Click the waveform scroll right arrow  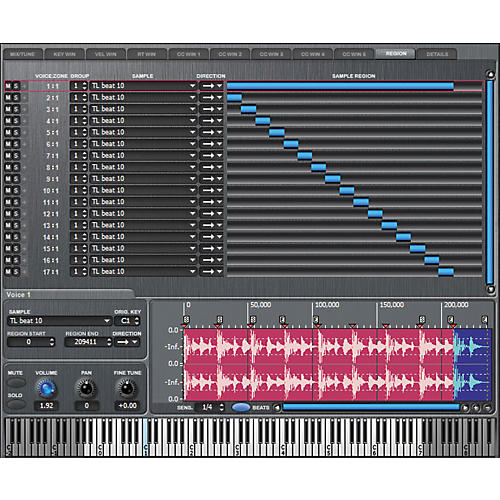point(465,408)
